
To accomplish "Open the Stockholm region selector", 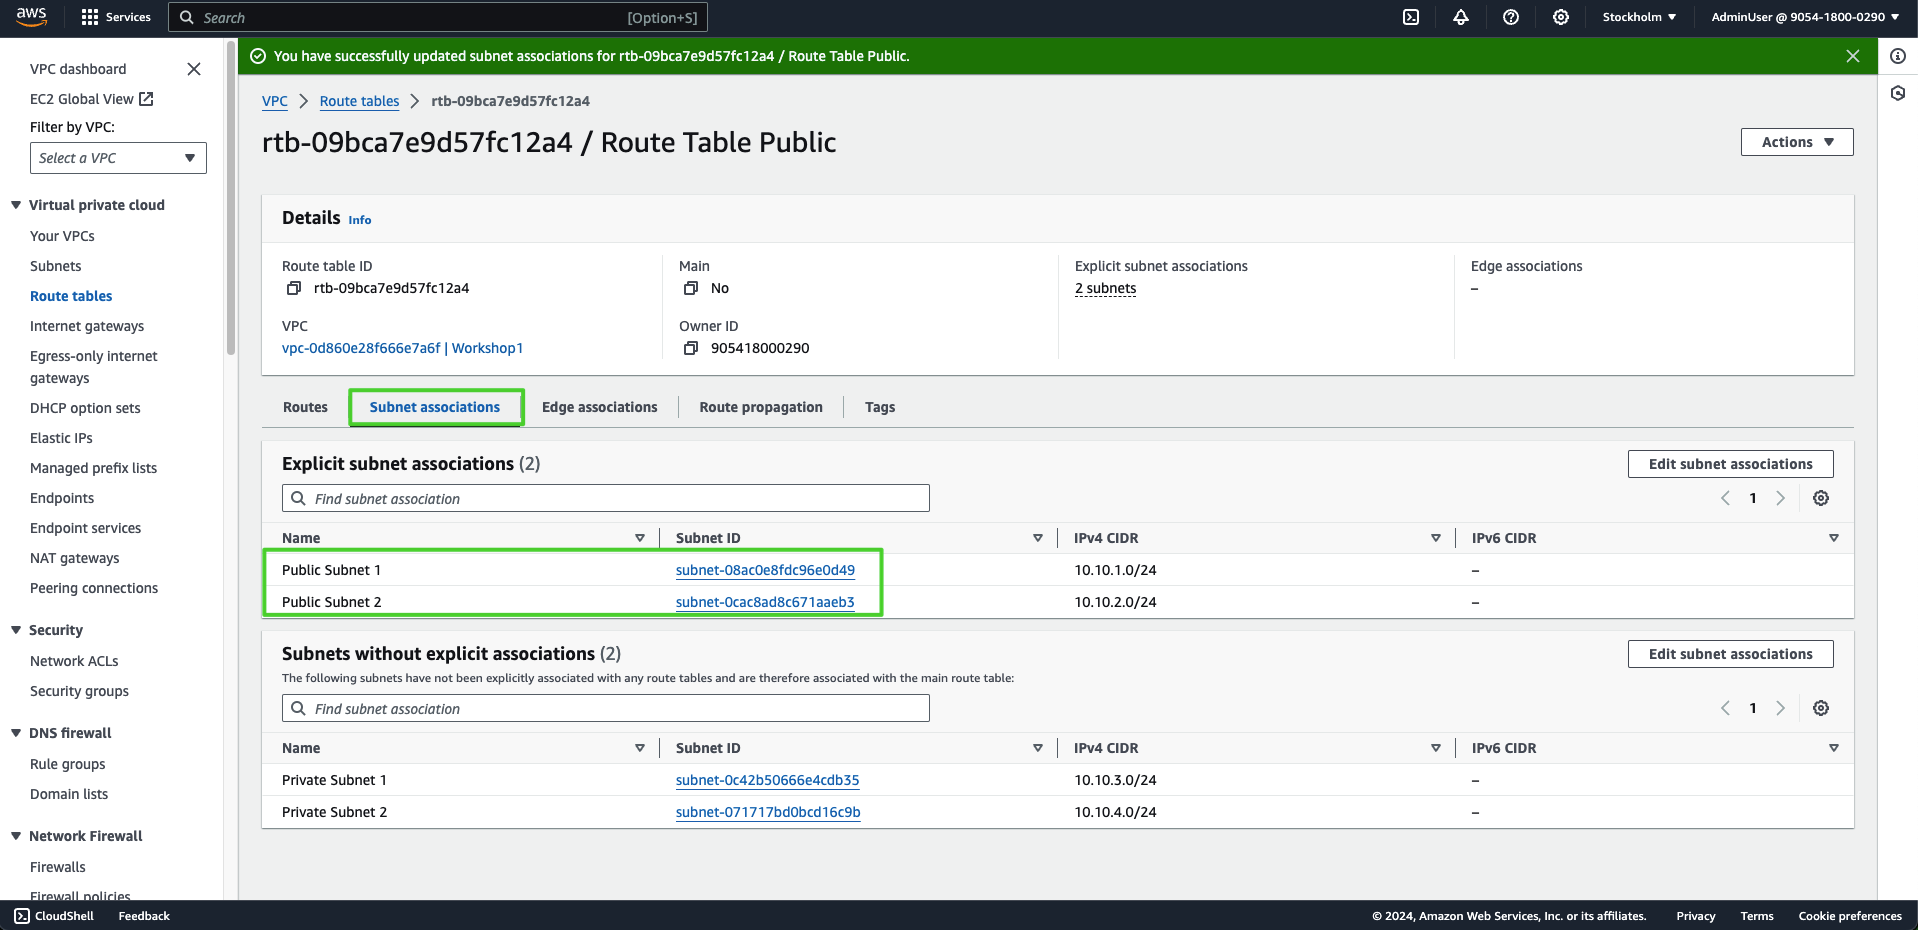I will (x=1638, y=17).
